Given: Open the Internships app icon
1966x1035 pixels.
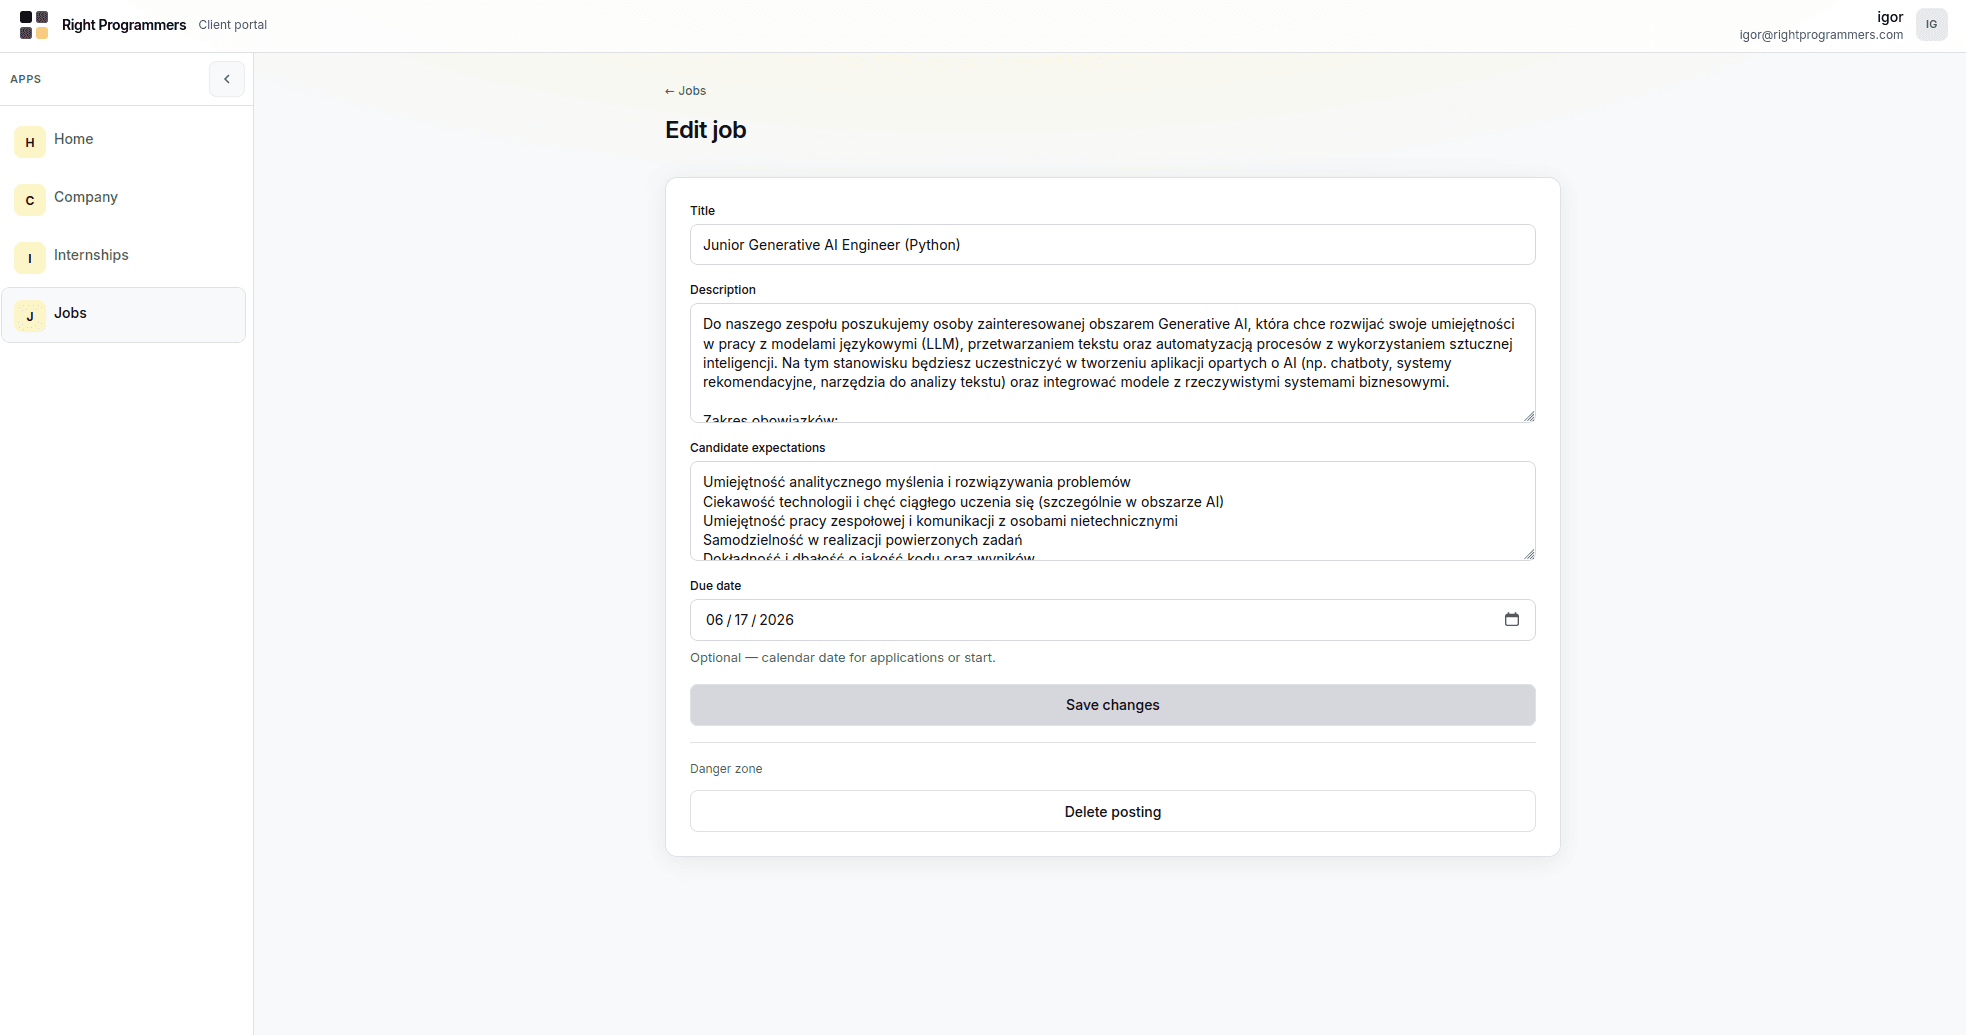Looking at the screenshot, I should coord(29,258).
